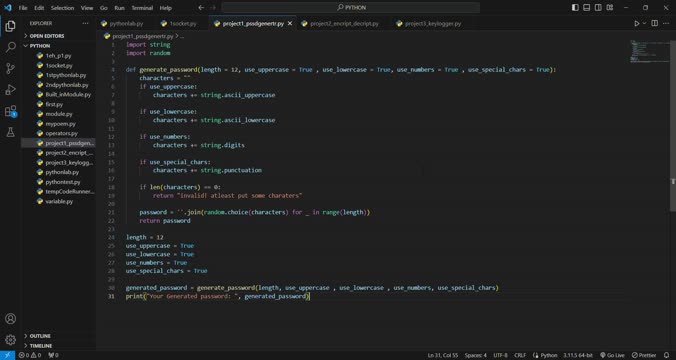Screen dimensions: 676x360
Task: Change UTF-8 encoding setting
Action: pos(500,355)
